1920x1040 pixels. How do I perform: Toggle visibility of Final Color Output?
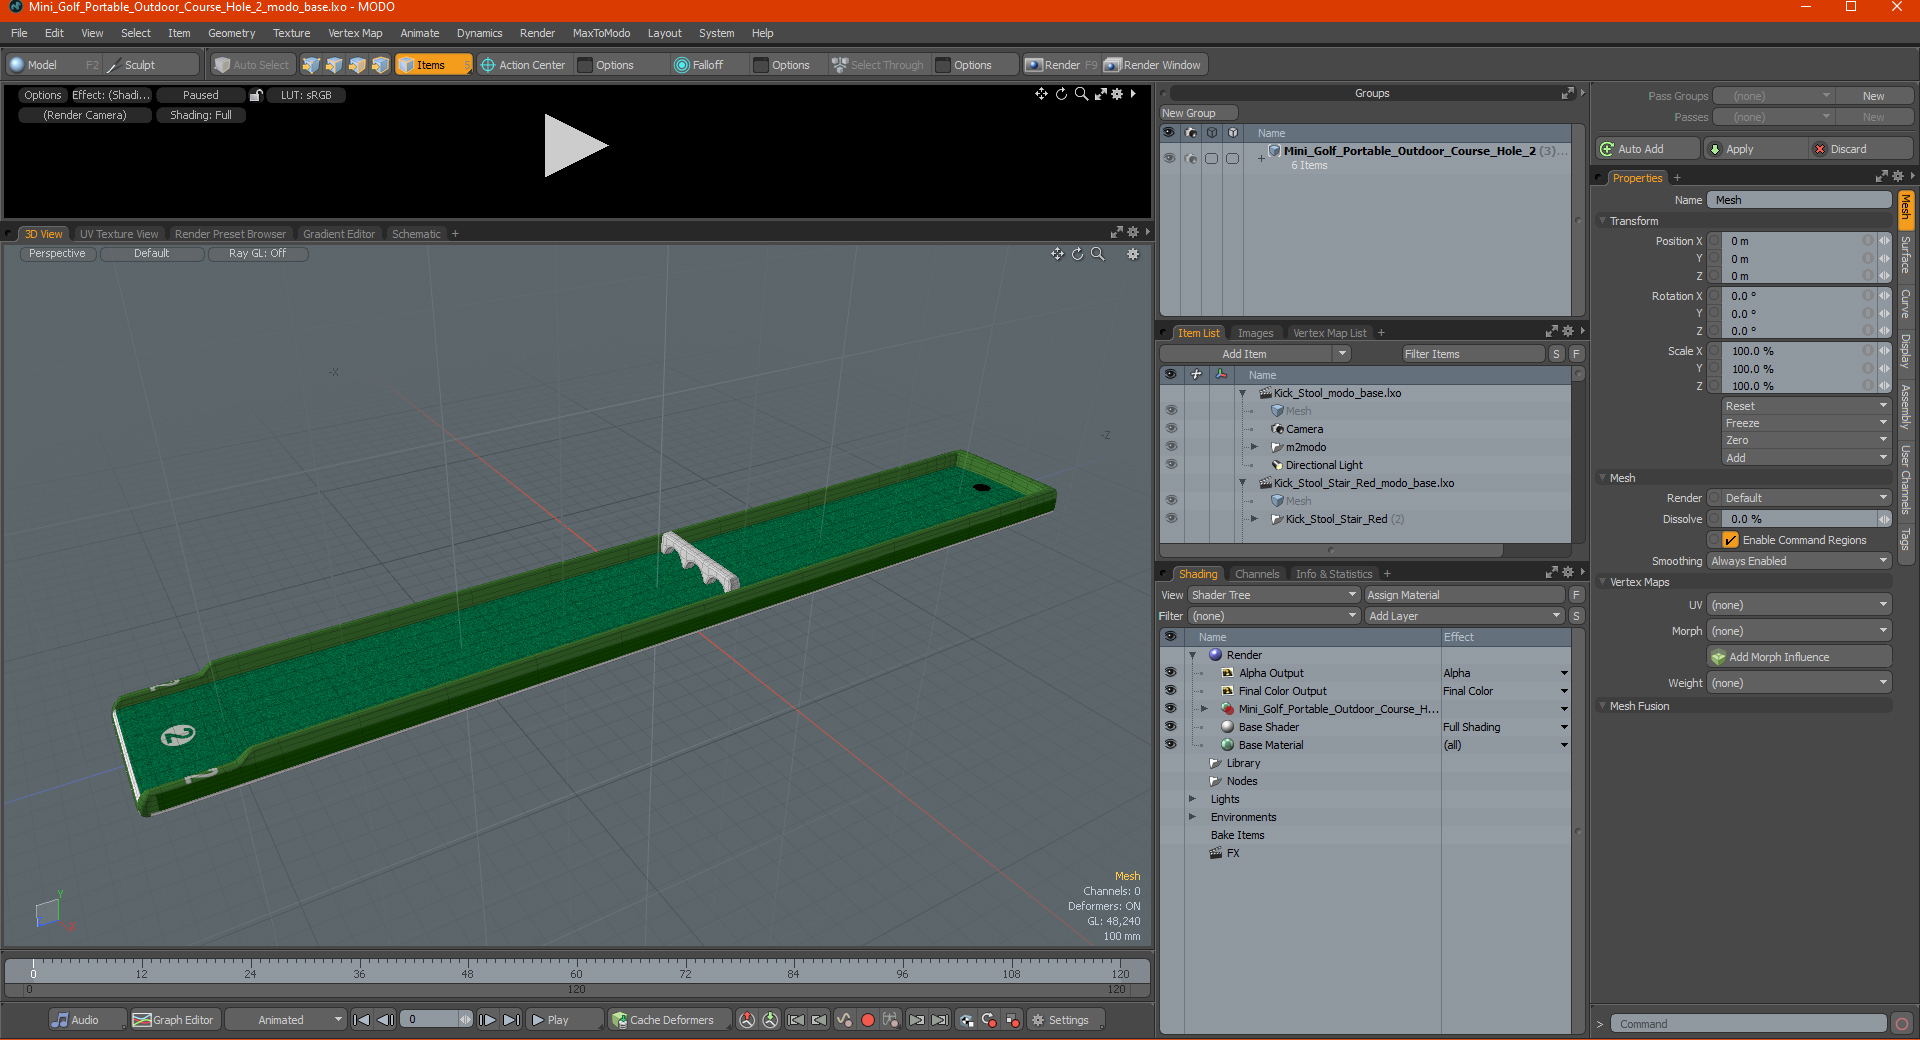(1170, 691)
